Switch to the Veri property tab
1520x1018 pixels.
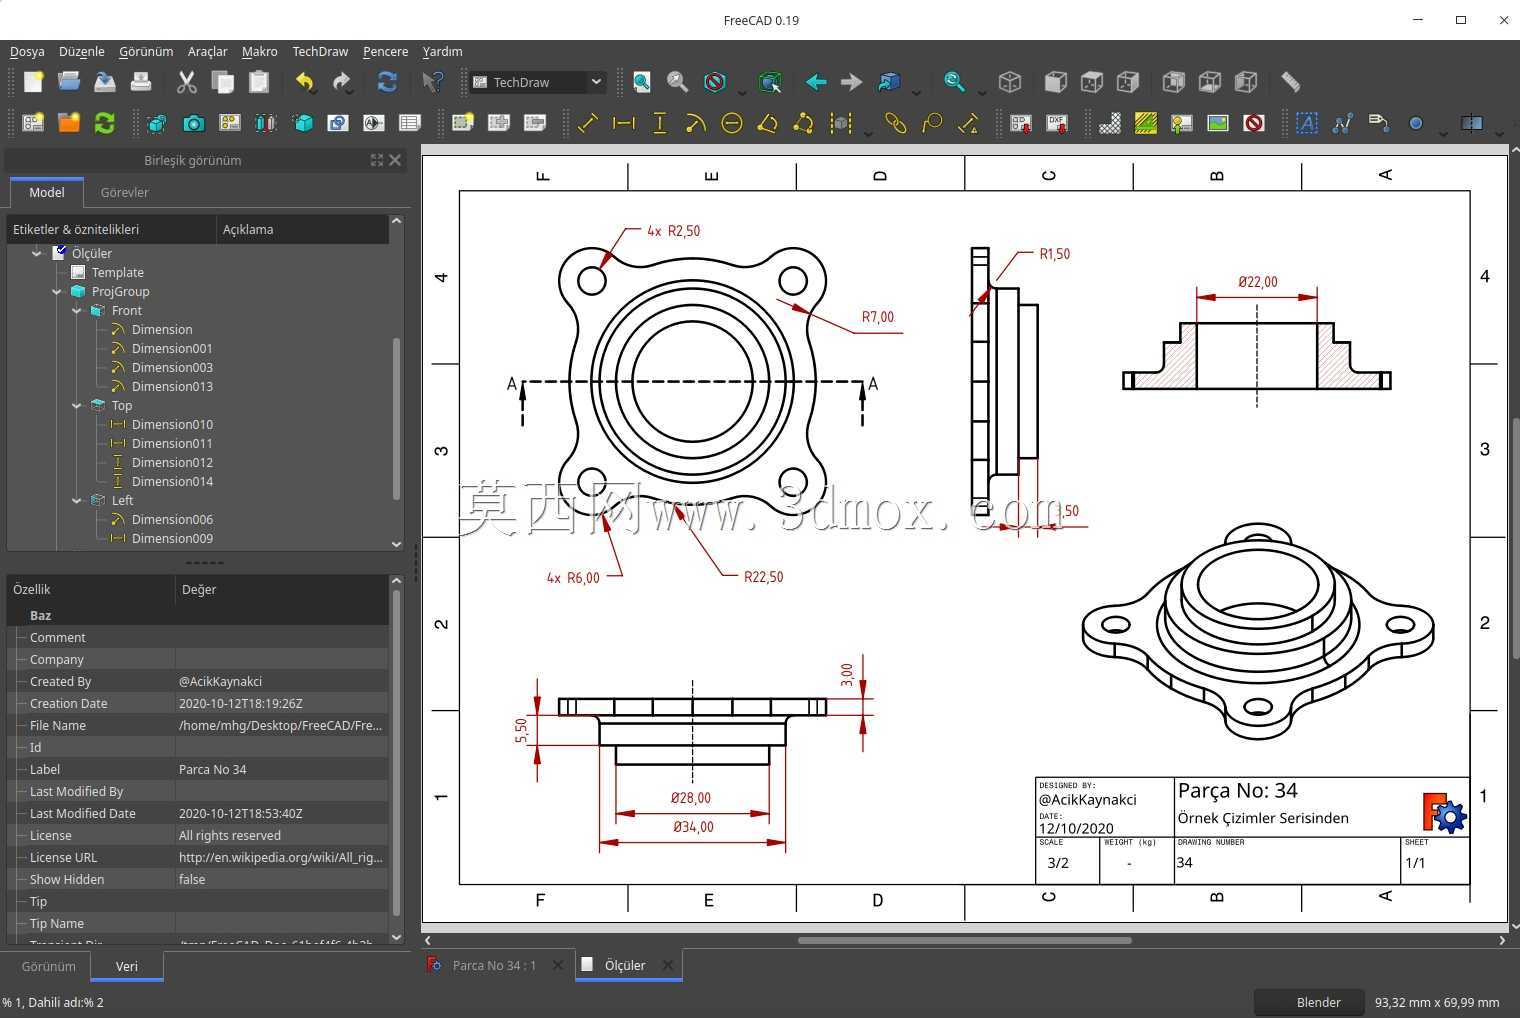click(x=127, y=966)
